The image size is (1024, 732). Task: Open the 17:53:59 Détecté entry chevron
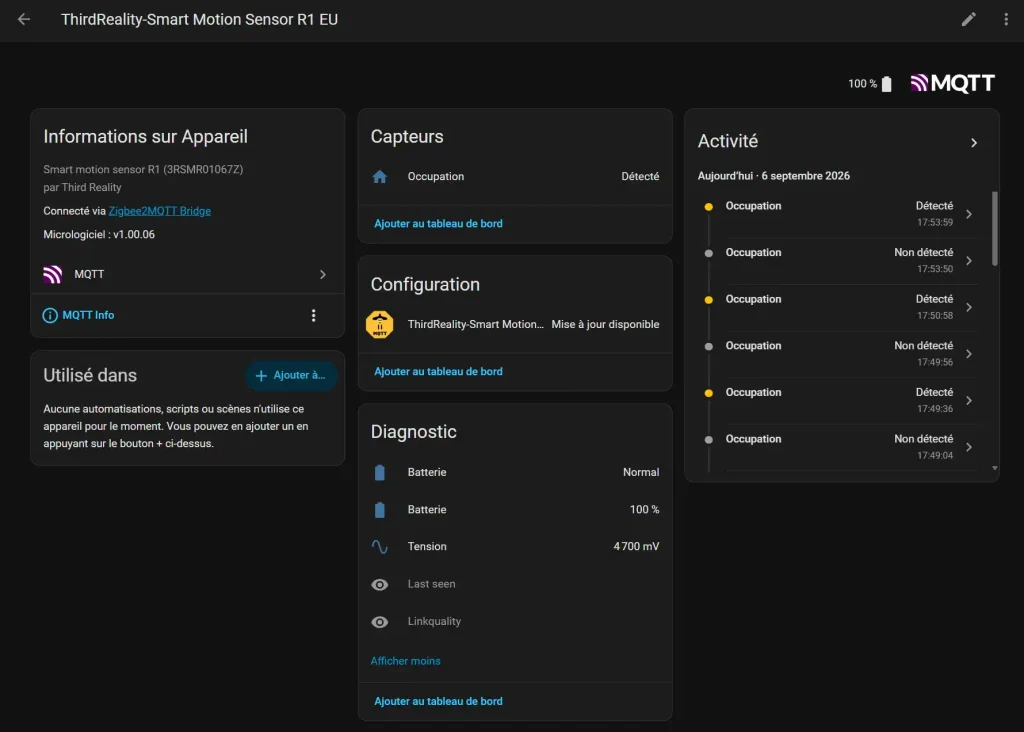pos(969,214)
